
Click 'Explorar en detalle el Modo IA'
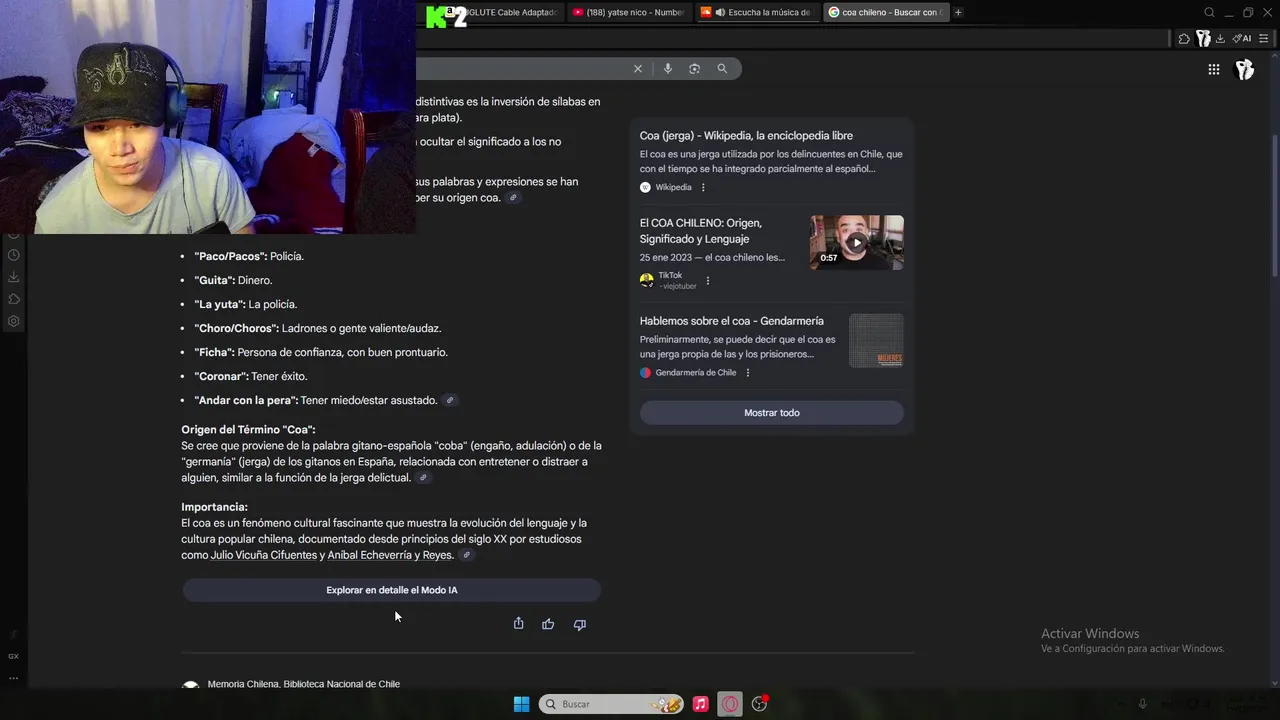coord(391,590)
